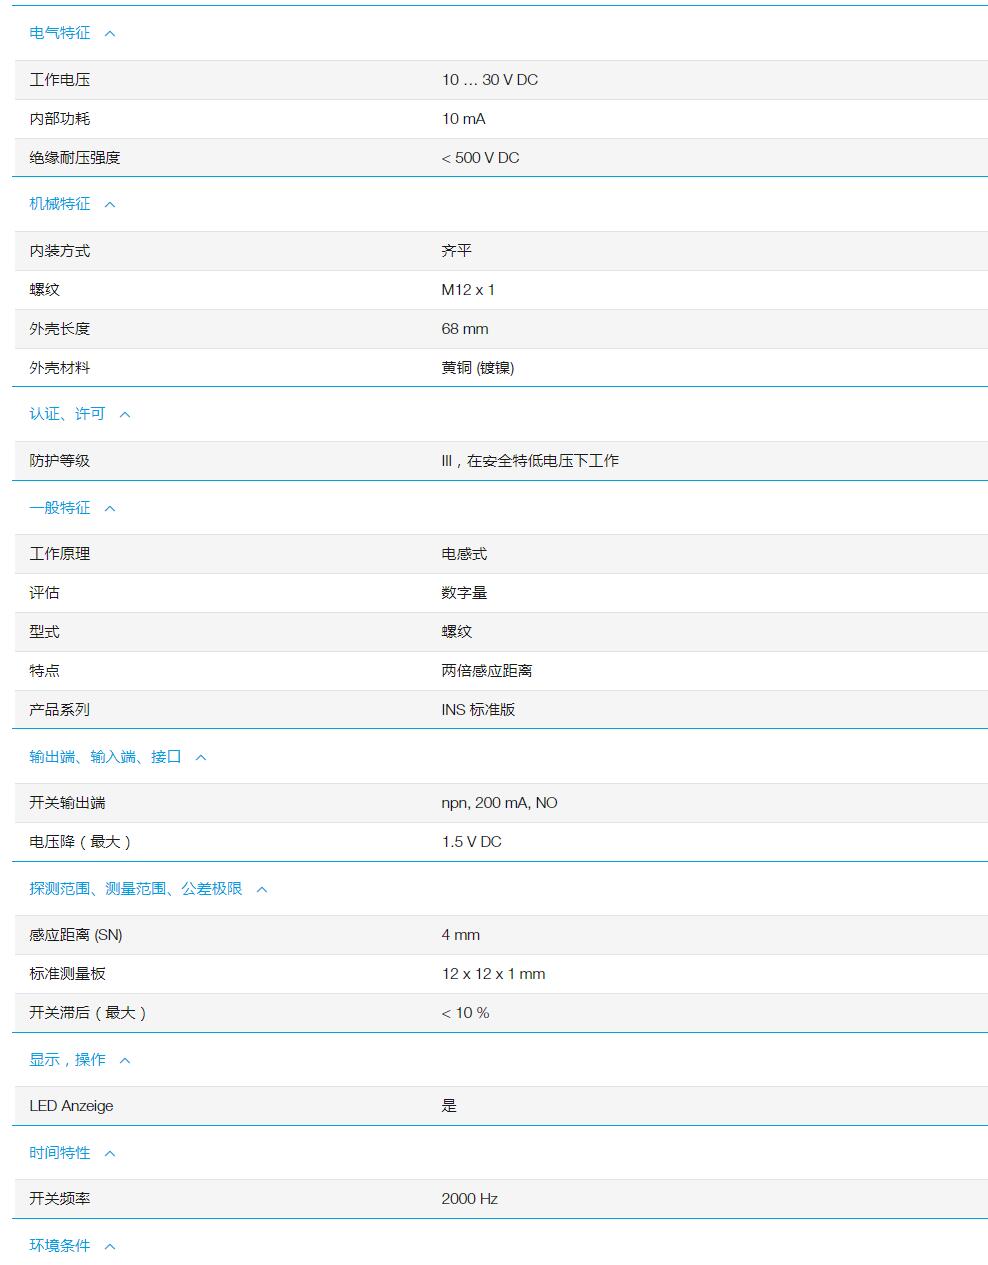Collapse the 时间特性 section chevron
The height and width of the screenshot is (1265, 988).
(110, 1153)
